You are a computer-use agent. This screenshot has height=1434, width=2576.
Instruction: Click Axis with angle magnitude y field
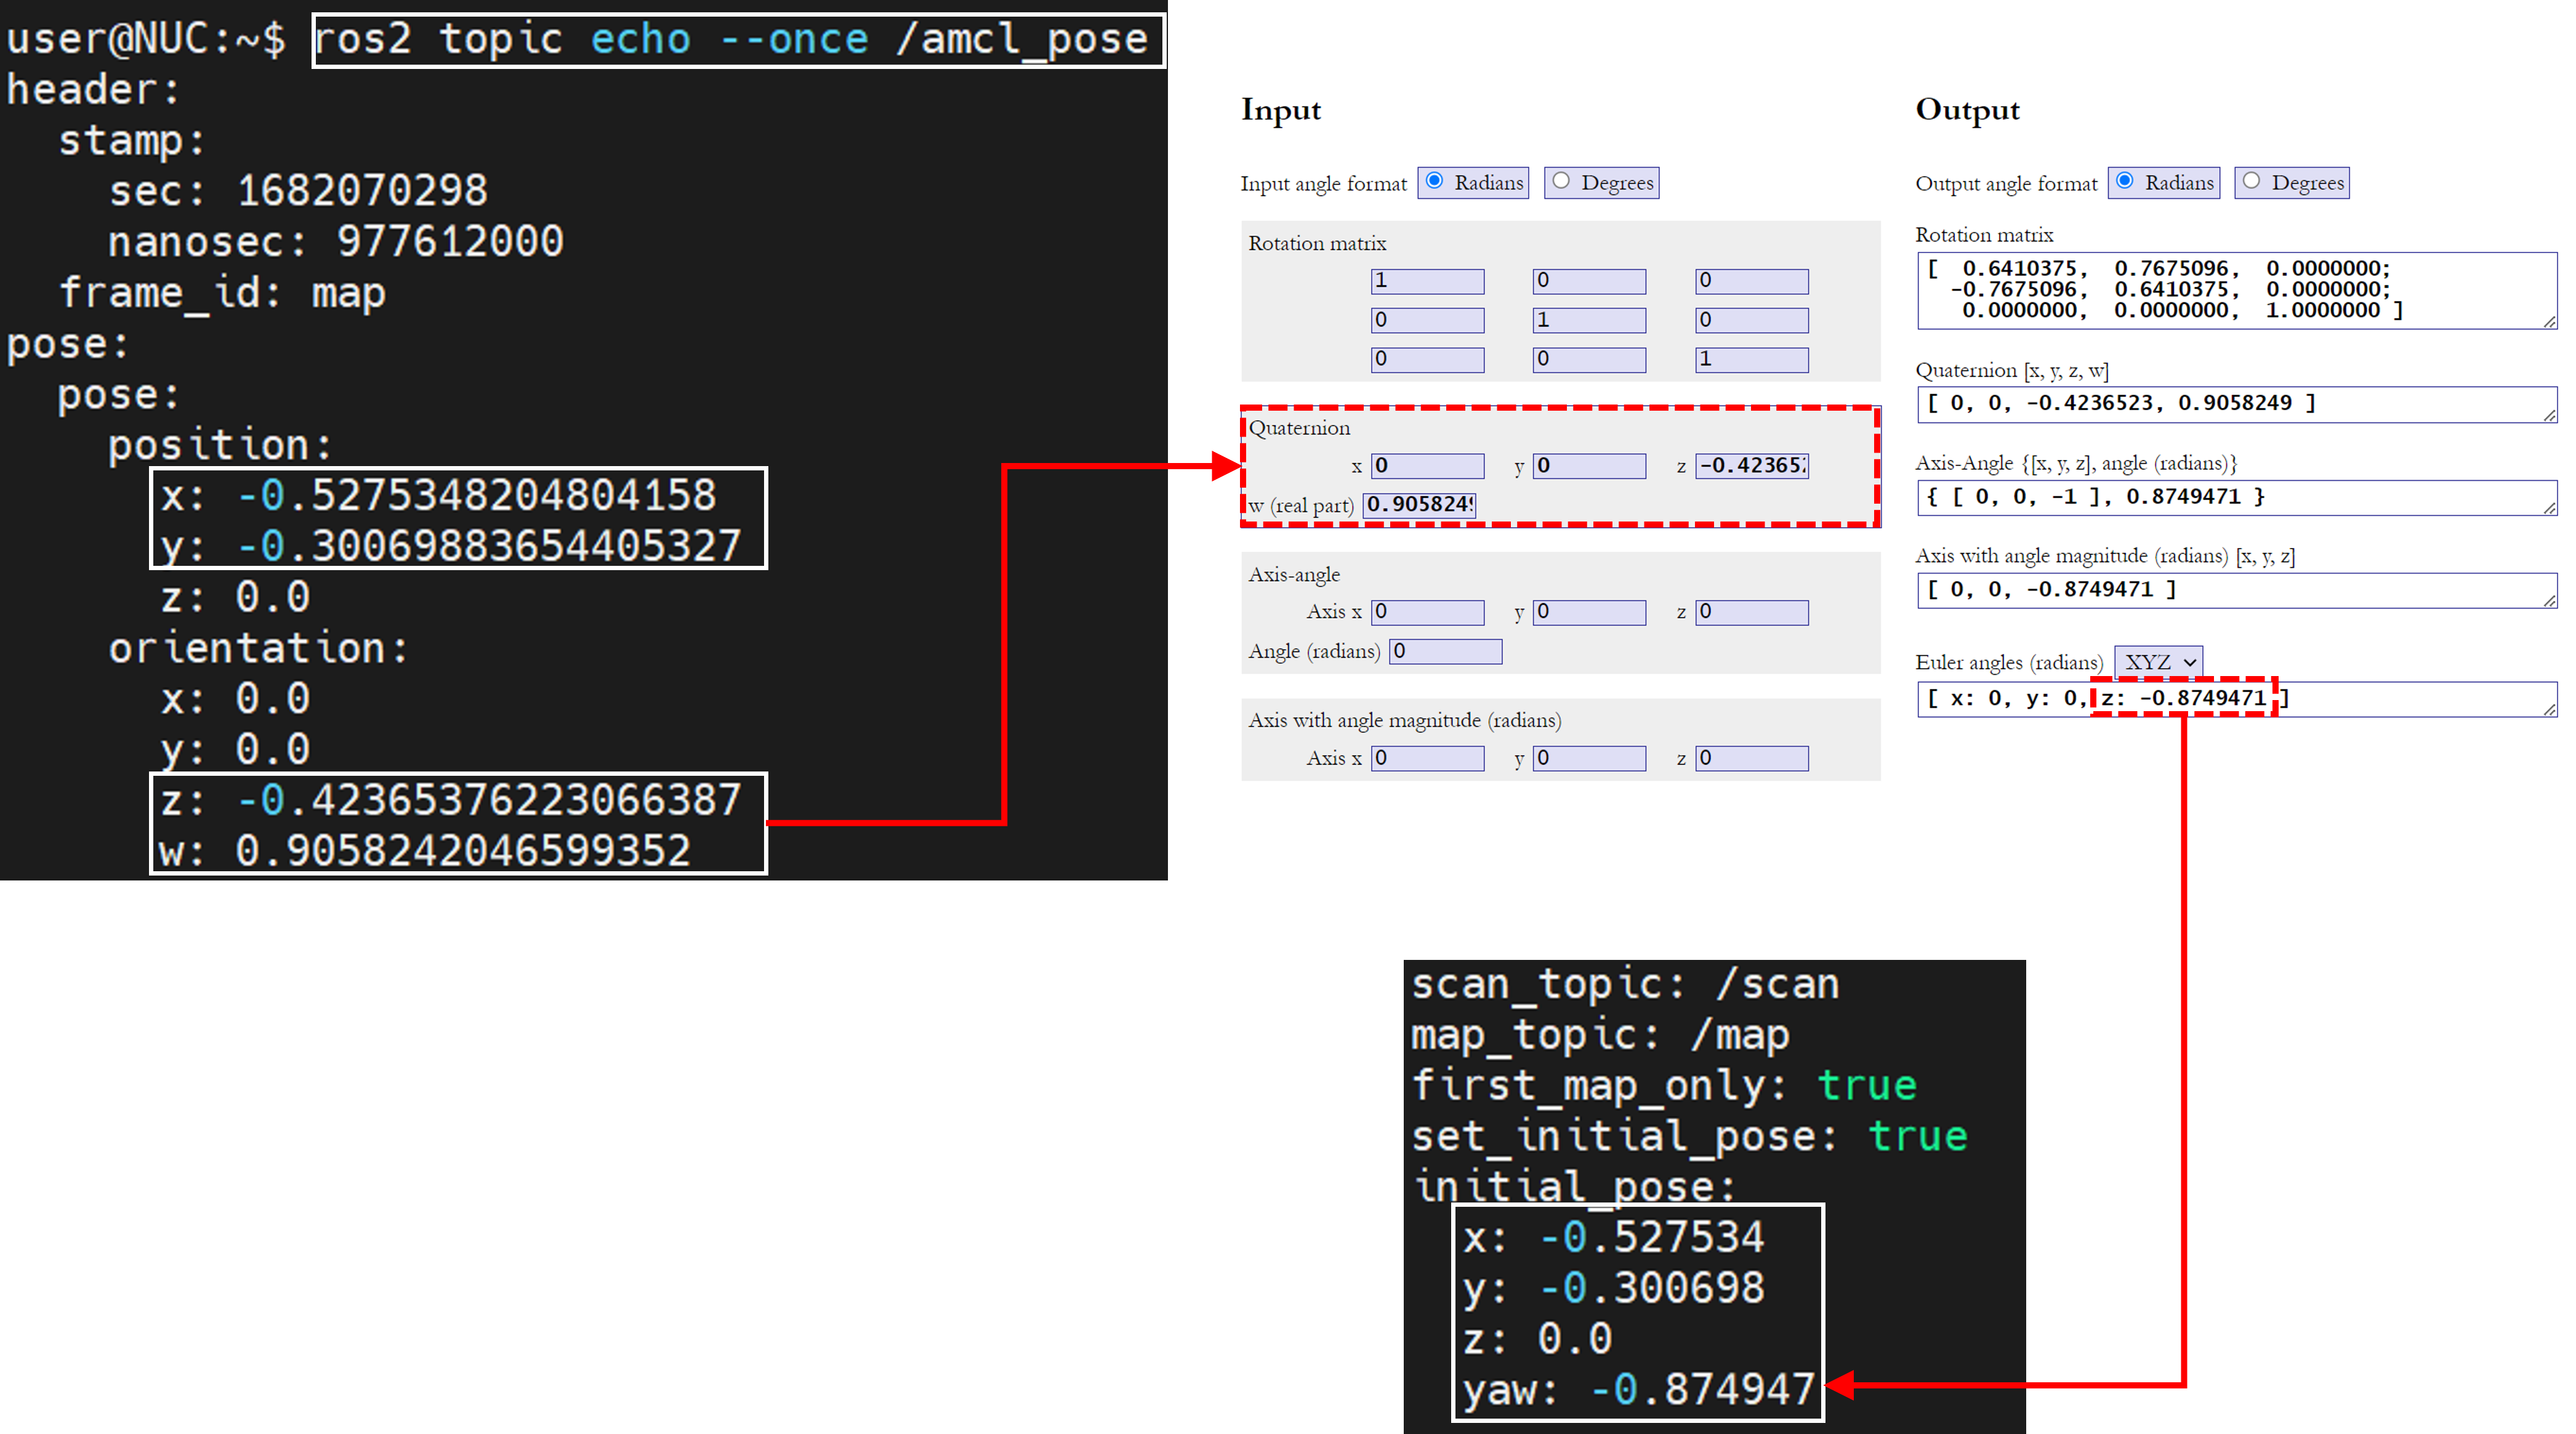click(1589, 758)
